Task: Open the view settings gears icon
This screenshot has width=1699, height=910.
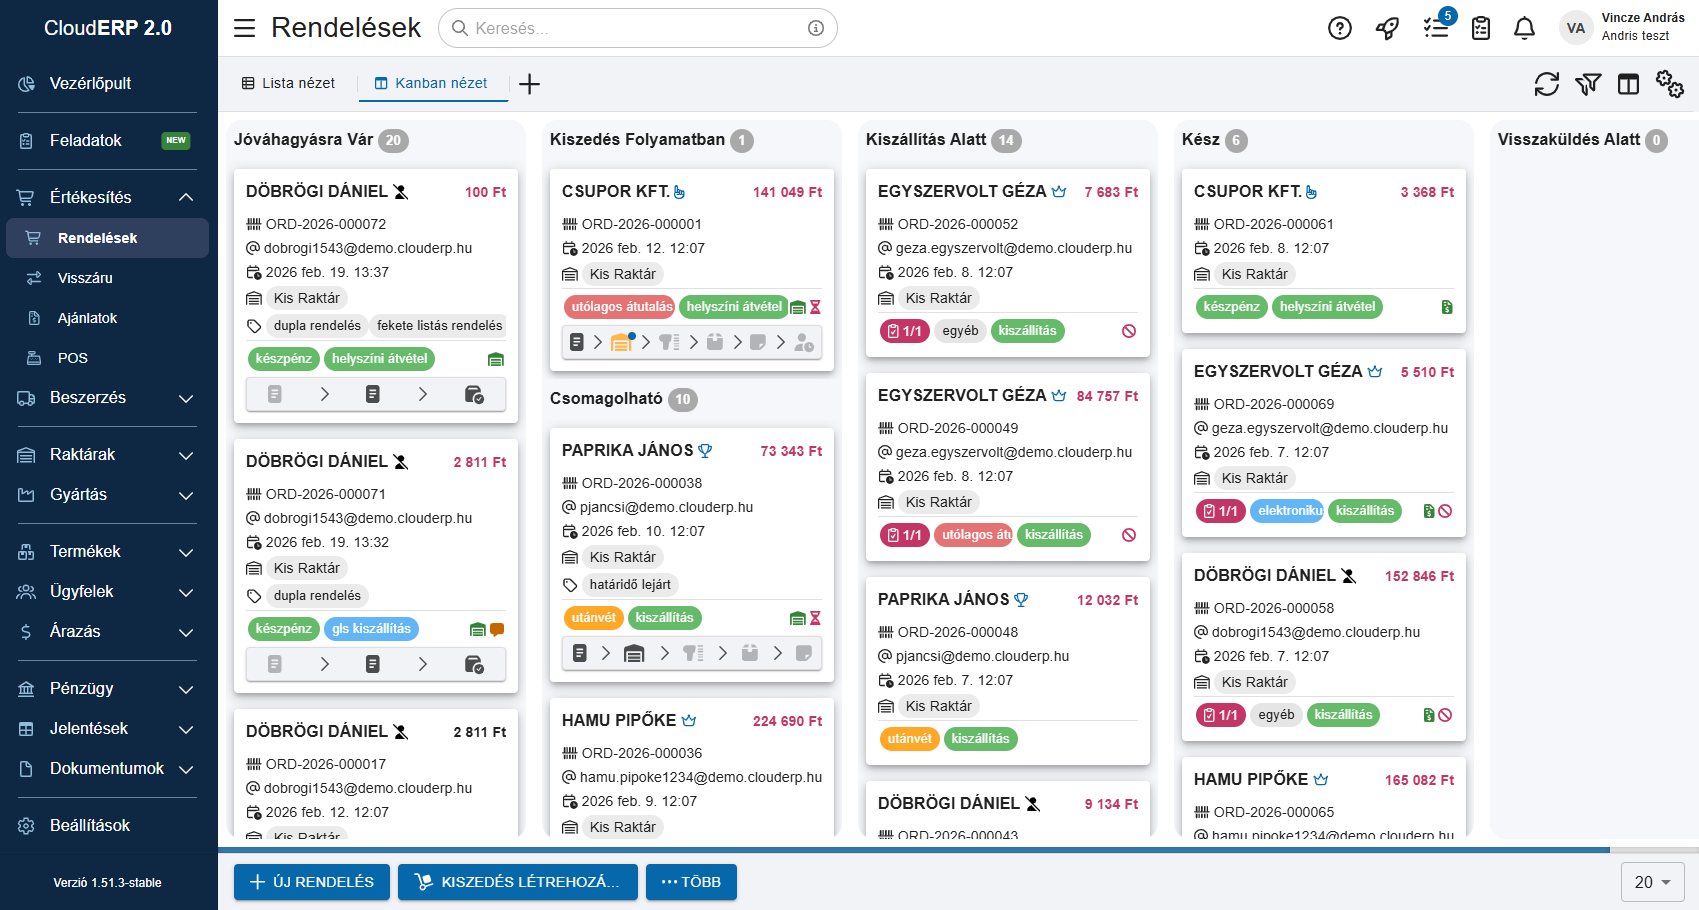Action: (x=1669, y=84)
